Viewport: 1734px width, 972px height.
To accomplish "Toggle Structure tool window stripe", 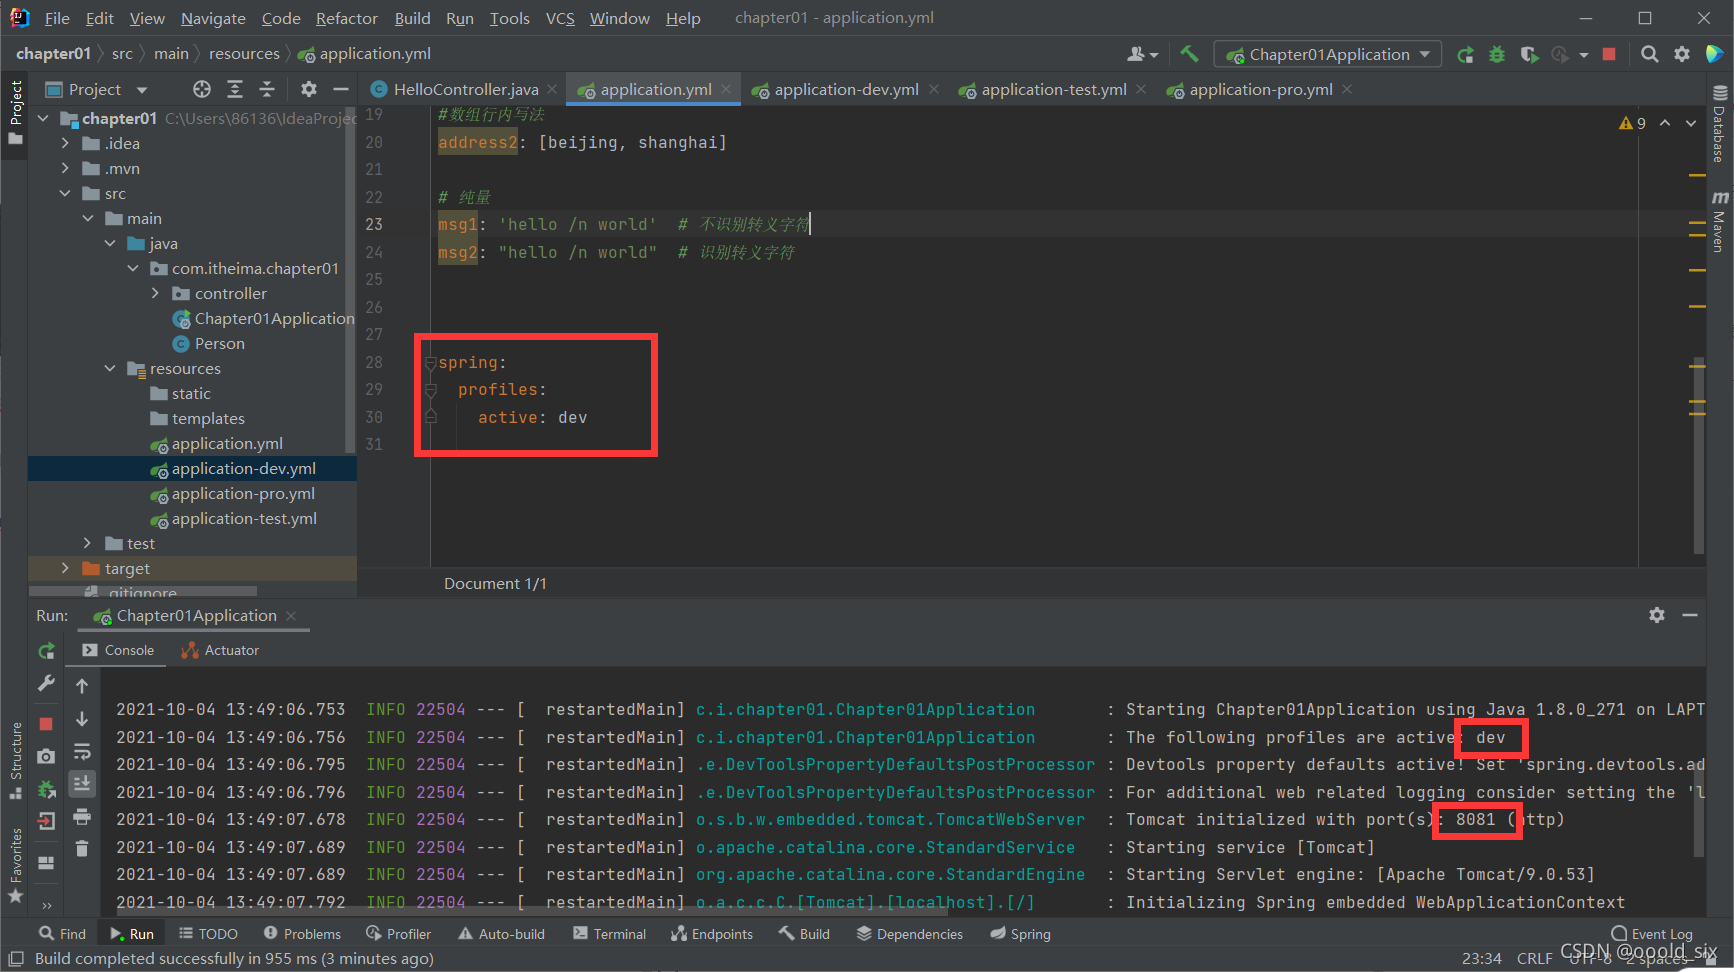I will pyautogui.click(x=15, y=760).
